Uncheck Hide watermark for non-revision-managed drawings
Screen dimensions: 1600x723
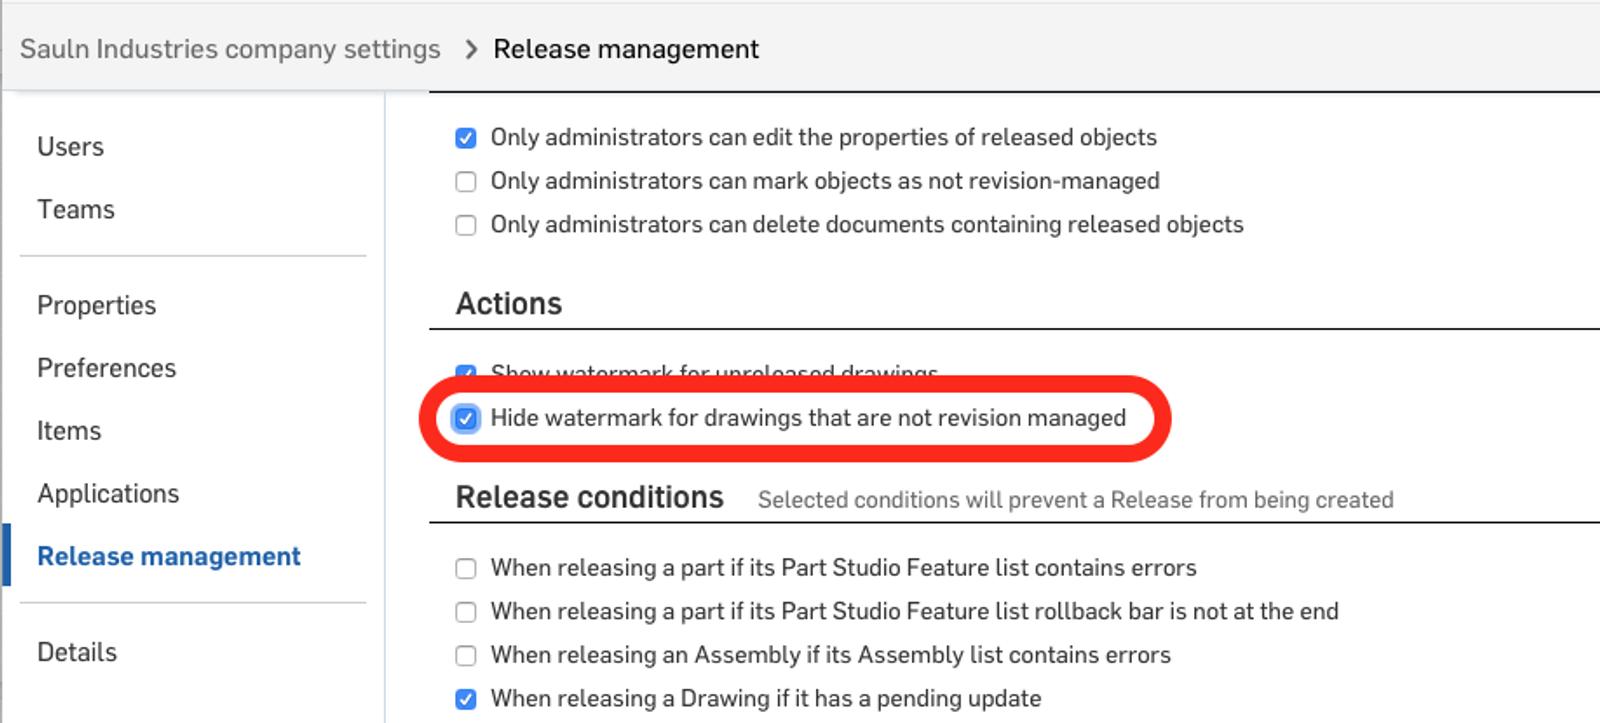[466, 418]
